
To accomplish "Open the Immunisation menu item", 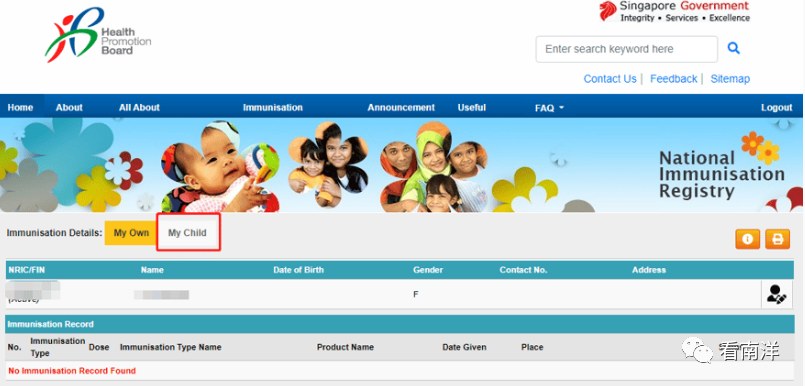I will point(273,107).
